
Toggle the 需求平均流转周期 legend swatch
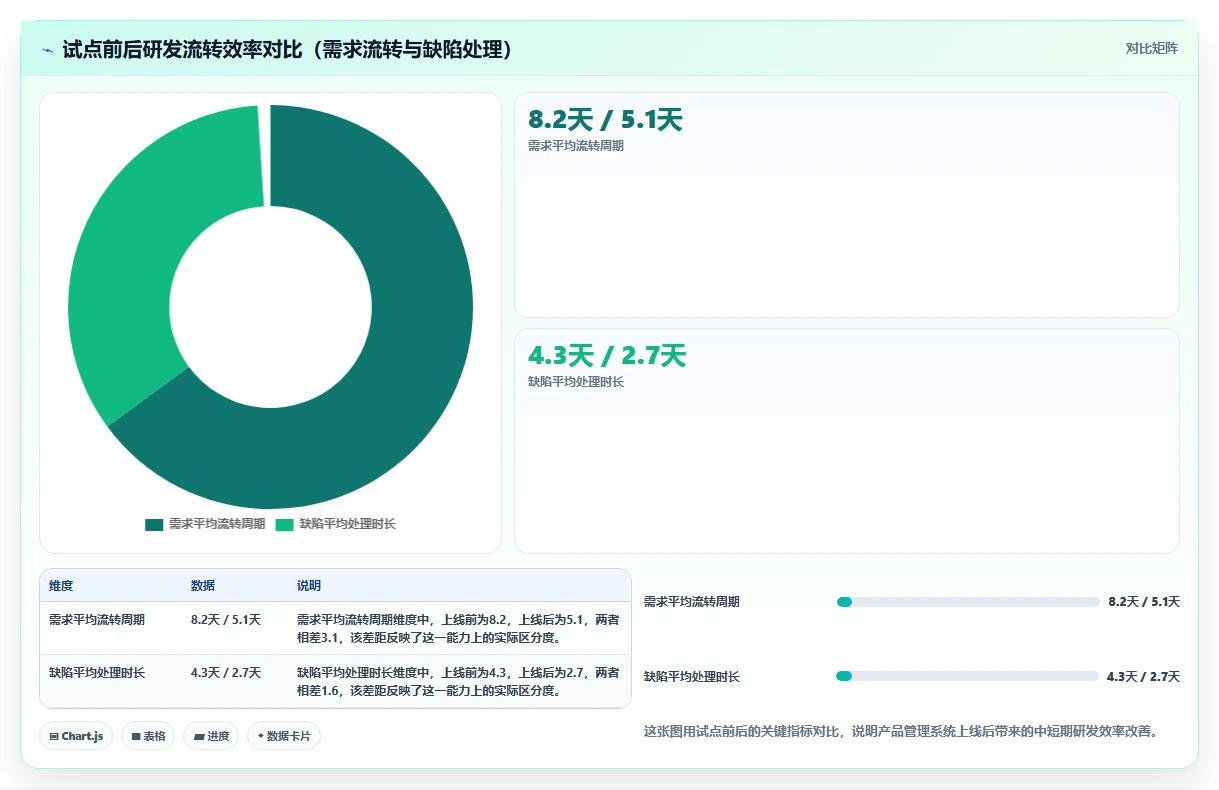pyautogui.click(x=154, y=524)
